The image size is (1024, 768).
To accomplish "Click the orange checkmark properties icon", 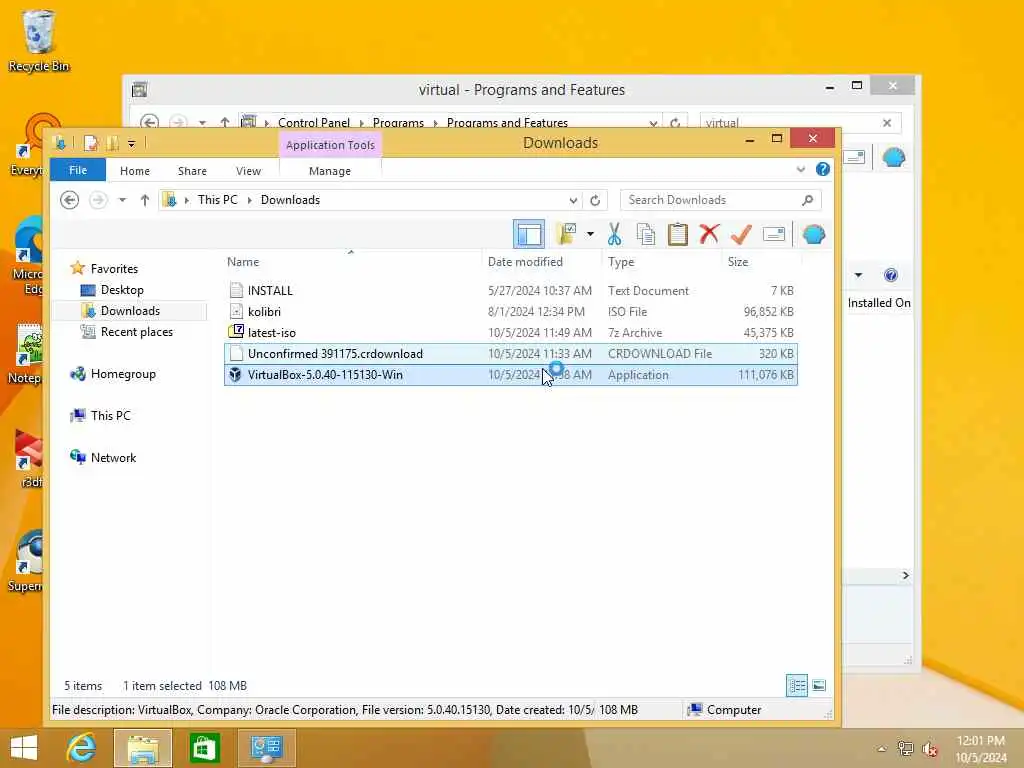I will (x=741, y=234).
